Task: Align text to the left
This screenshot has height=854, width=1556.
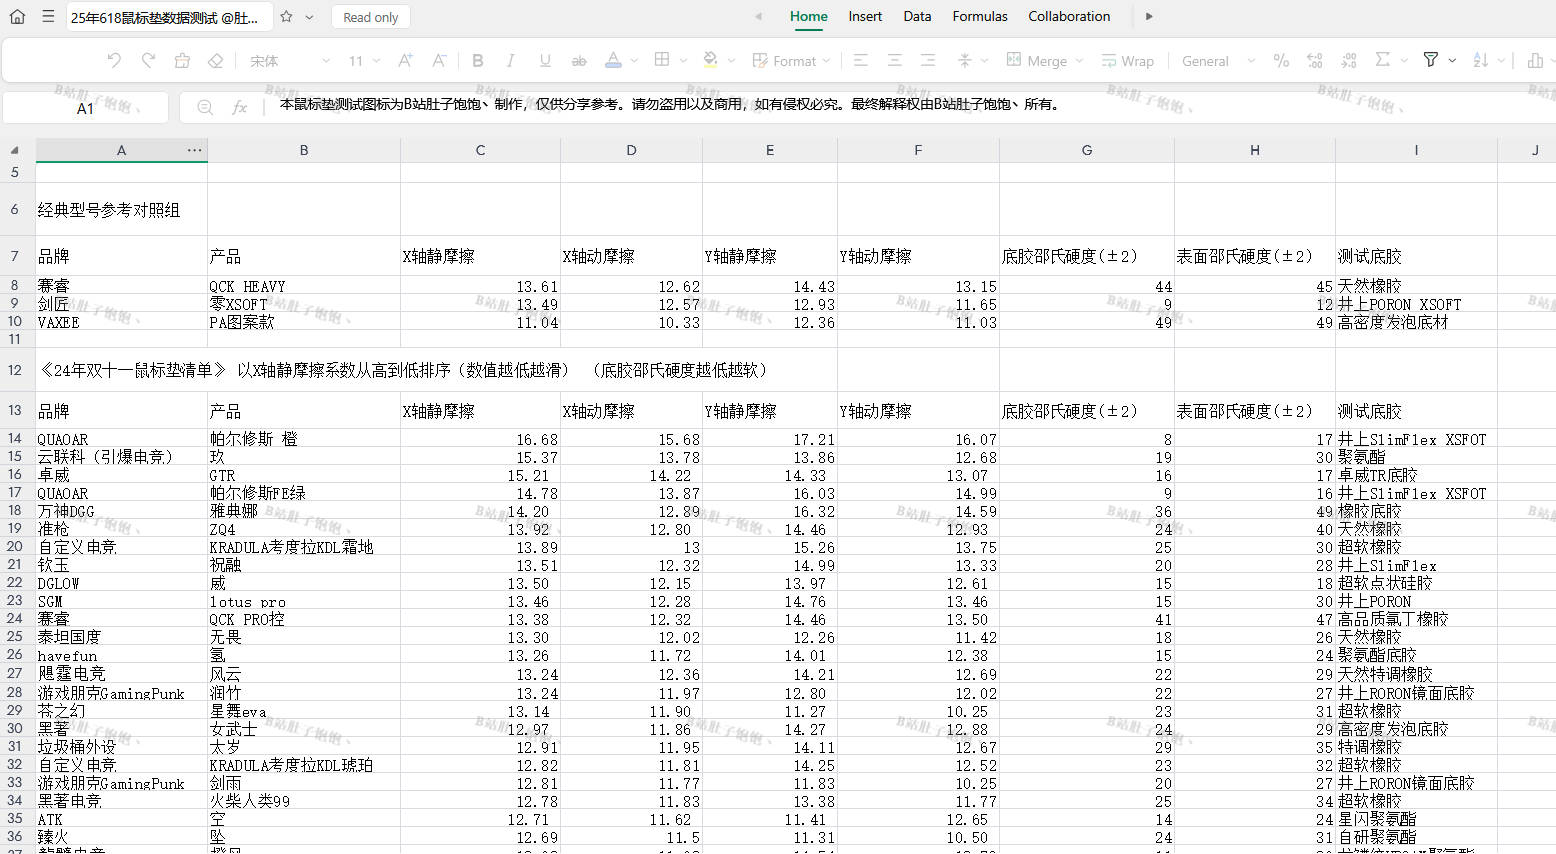Action: tap(861, 61)
